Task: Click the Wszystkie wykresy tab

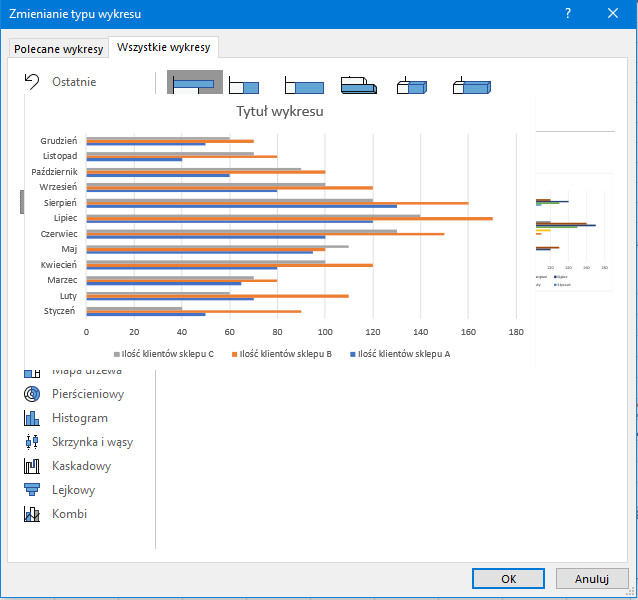Action: click(x=163, y=48)
